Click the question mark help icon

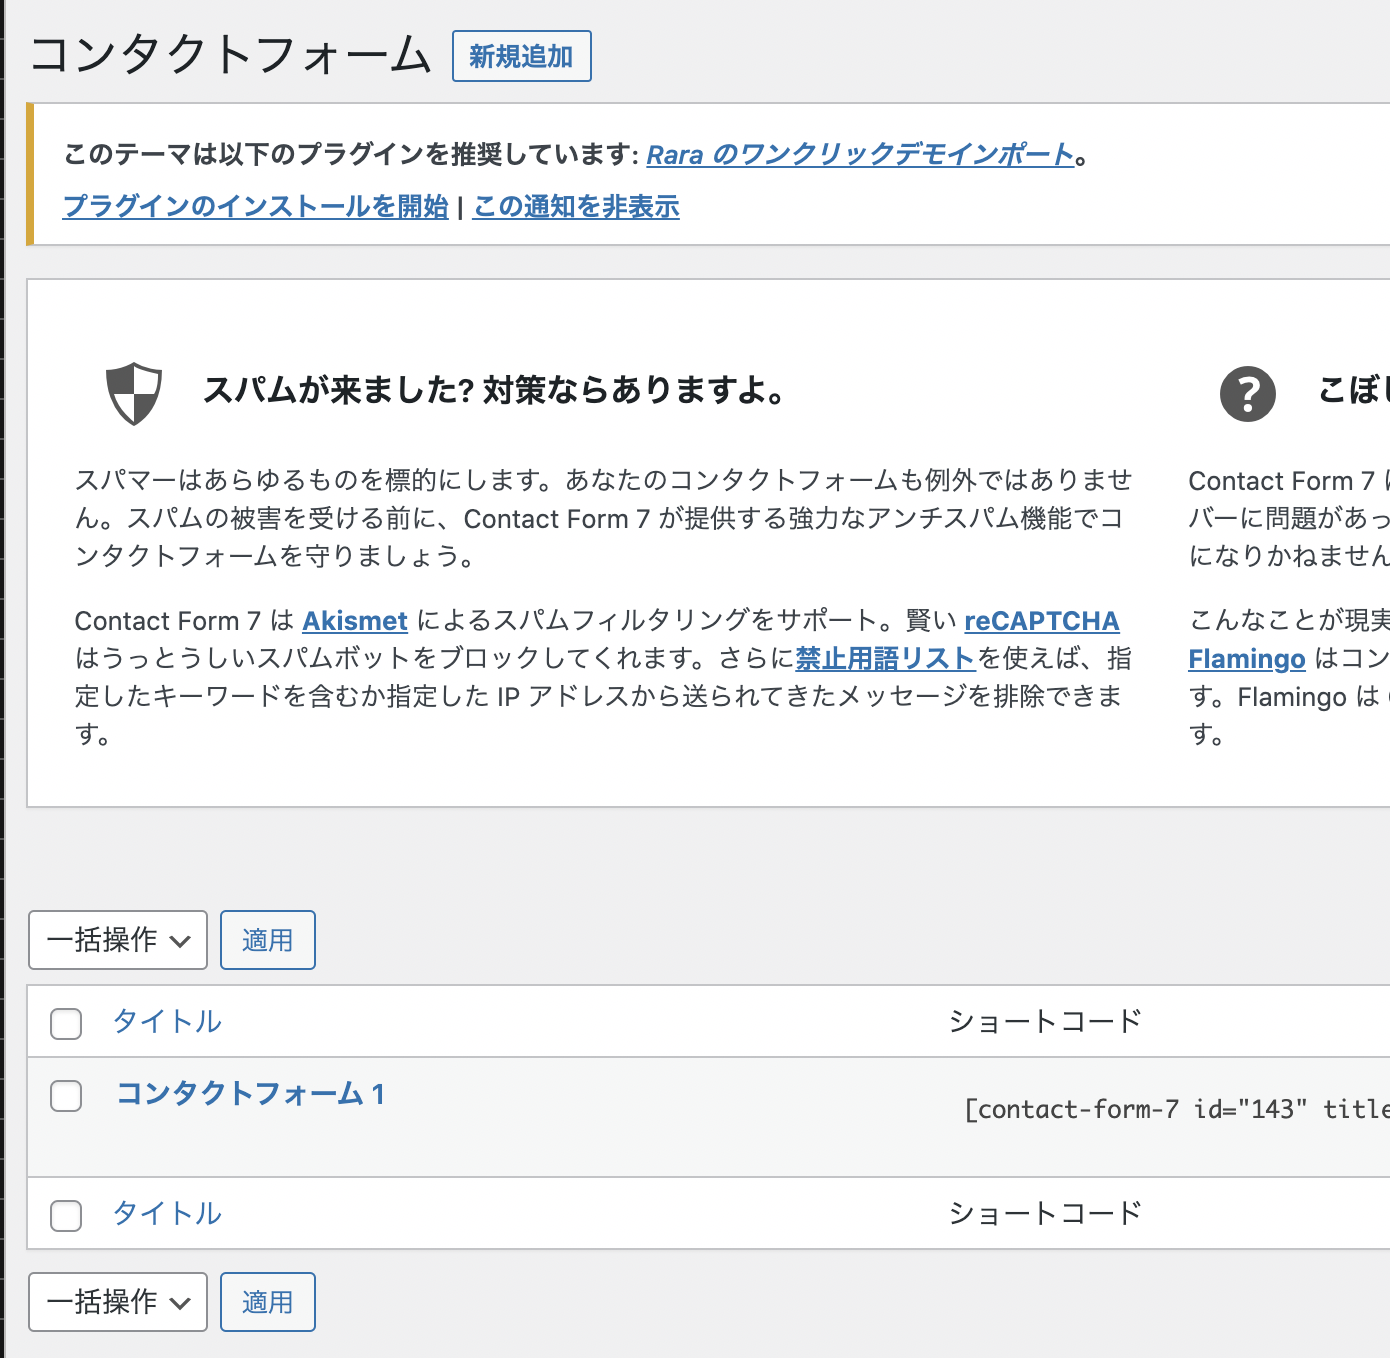pyautogui.click(x=1247, y=393)
